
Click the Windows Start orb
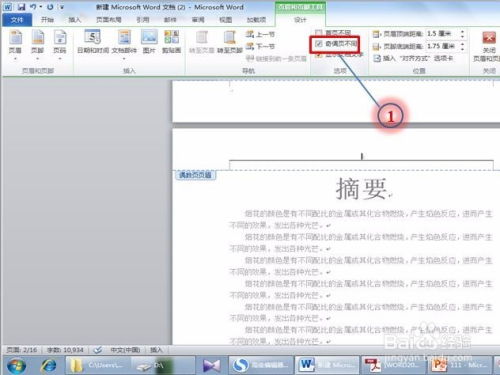[x=16, y=366]
